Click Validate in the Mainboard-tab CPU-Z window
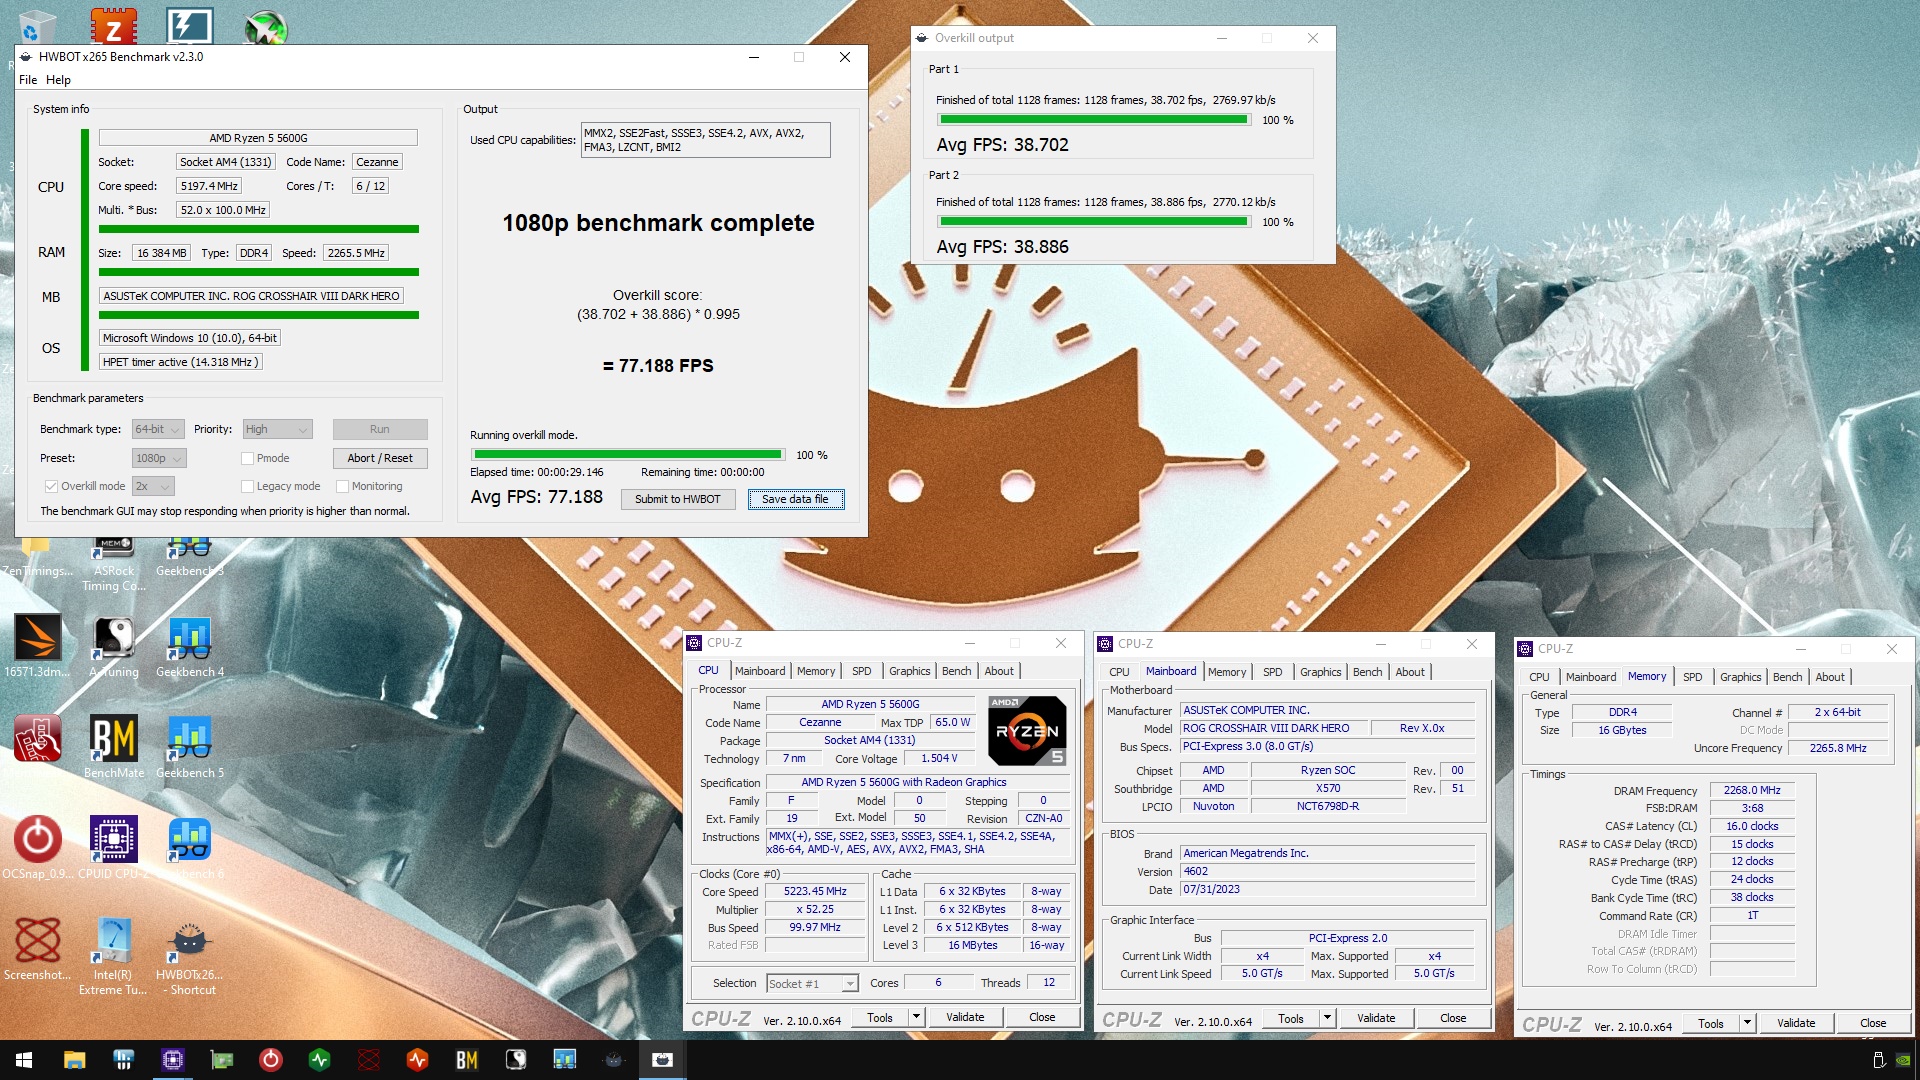This screenshot has height=1080, width=1920. 1376,1018
